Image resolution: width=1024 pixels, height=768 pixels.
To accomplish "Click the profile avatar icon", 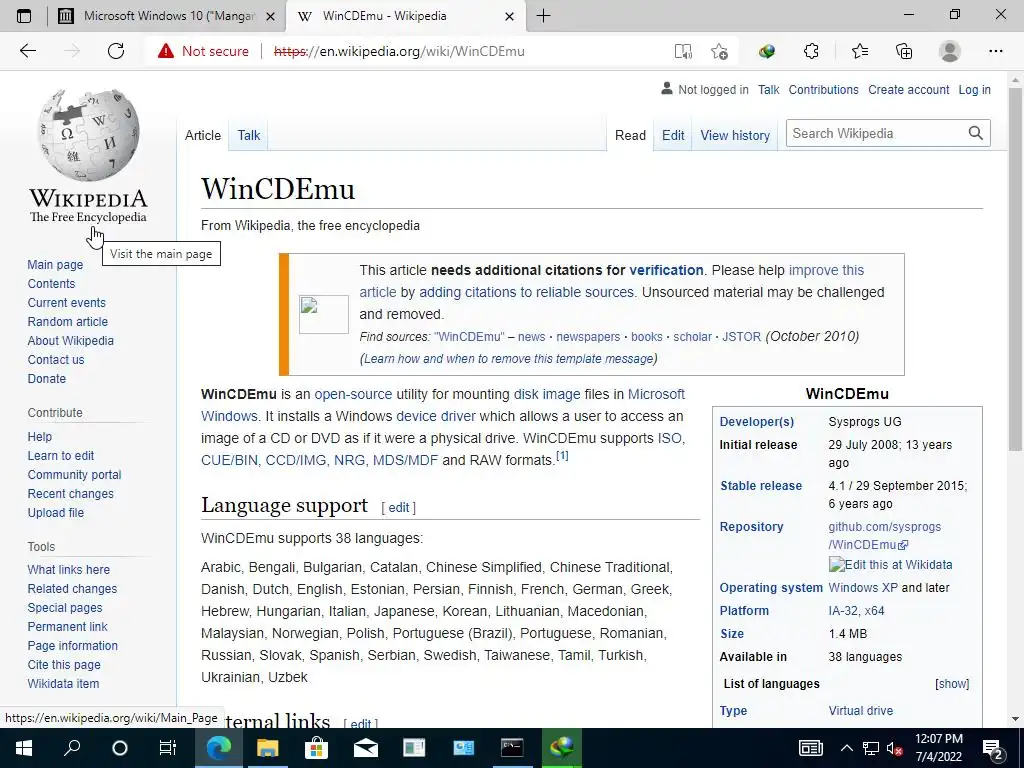I will coord(950,51).
